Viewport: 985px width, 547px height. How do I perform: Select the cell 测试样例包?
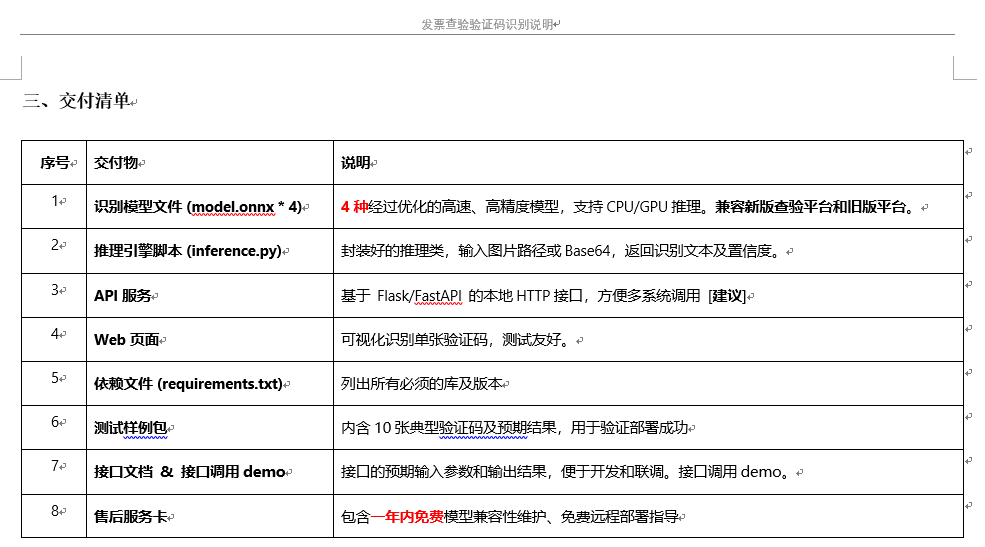(210, 428)
